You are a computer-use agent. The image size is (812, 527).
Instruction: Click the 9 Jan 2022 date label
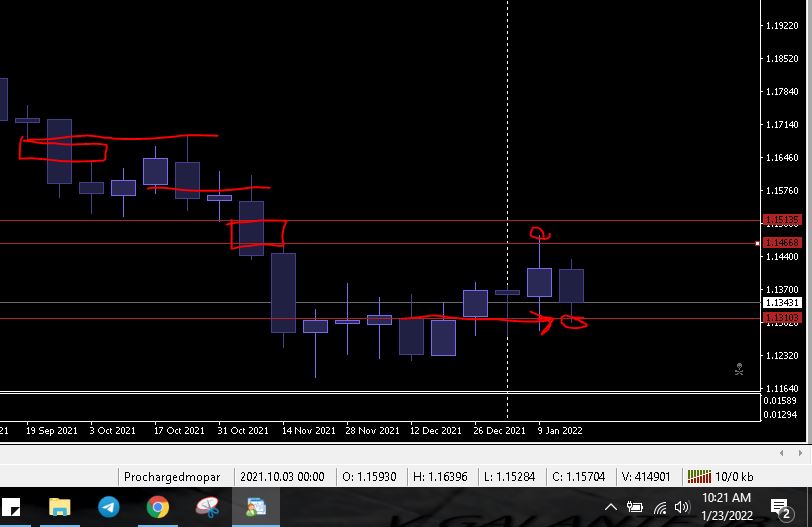click(x=560, y=431)
